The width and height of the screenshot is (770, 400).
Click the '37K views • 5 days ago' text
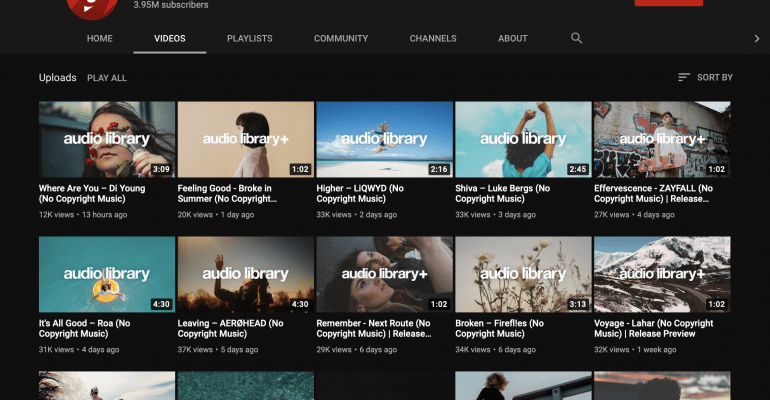click(218, 349)
